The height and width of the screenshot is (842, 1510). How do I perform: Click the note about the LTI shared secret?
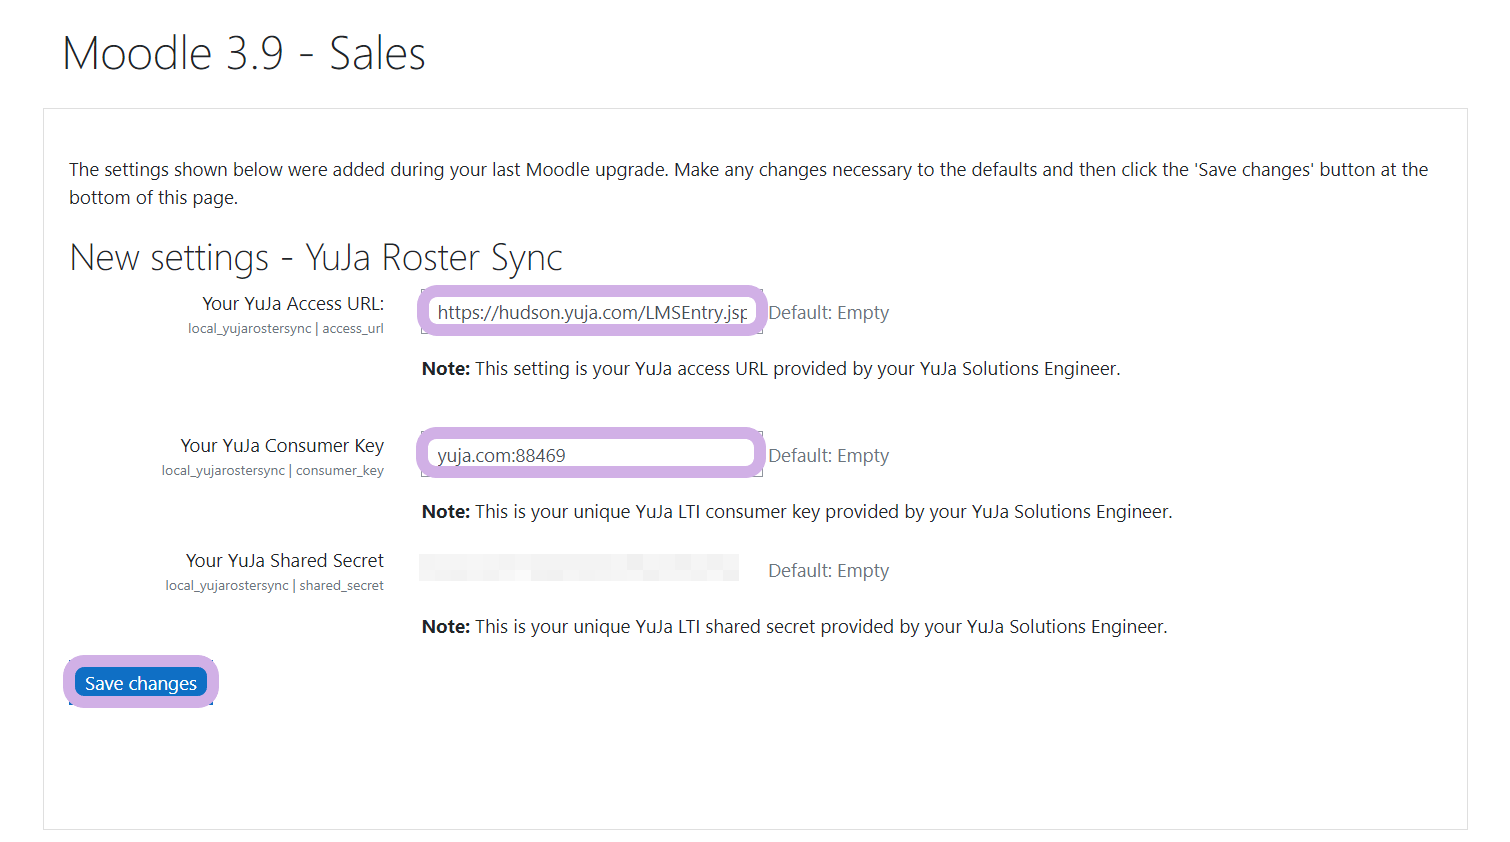click(x=794, y=627)
